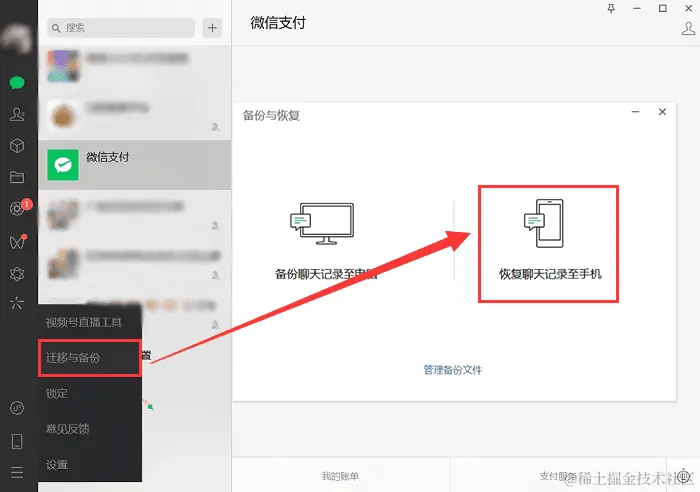Screen dimensions: 700x492
Task: Open the 管理备份文件 link
Action: point(453,370)
